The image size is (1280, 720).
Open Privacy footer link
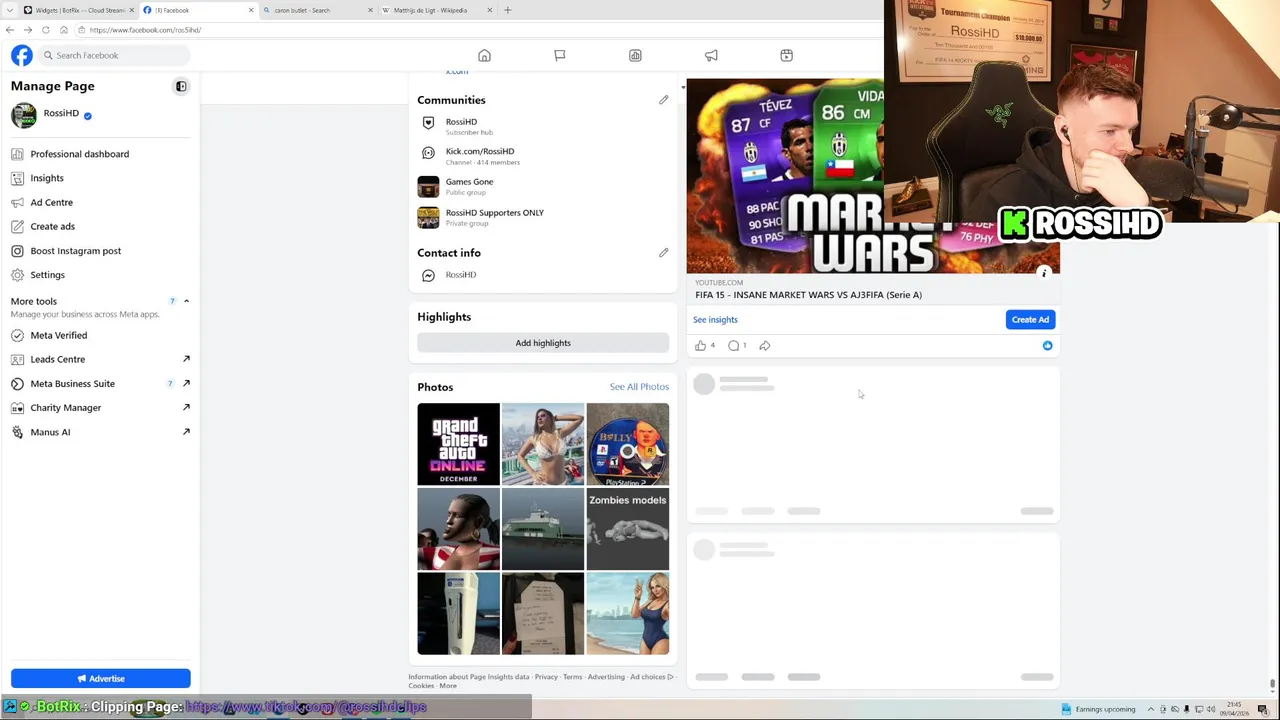click(546, 677)
